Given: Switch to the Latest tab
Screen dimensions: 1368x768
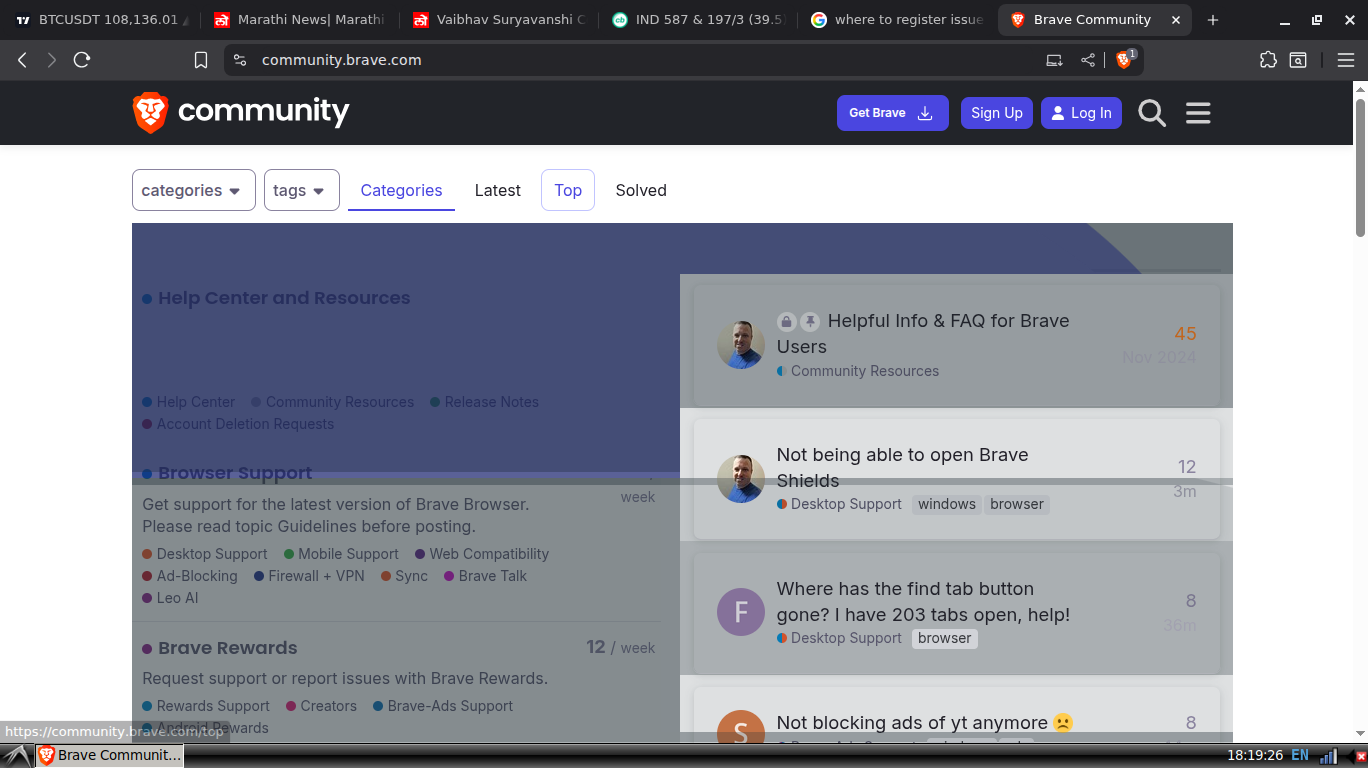Looking at the screenshot, I should (498, 190).
